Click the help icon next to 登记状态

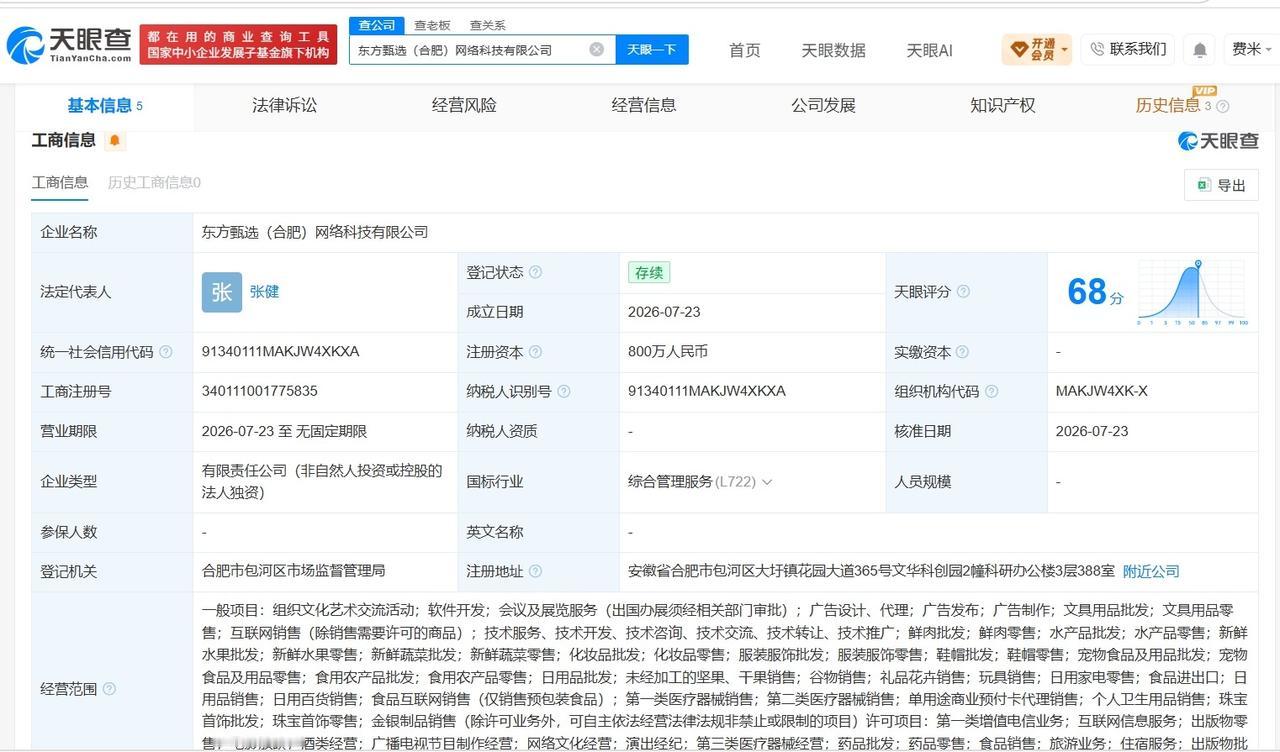point(535,272)
